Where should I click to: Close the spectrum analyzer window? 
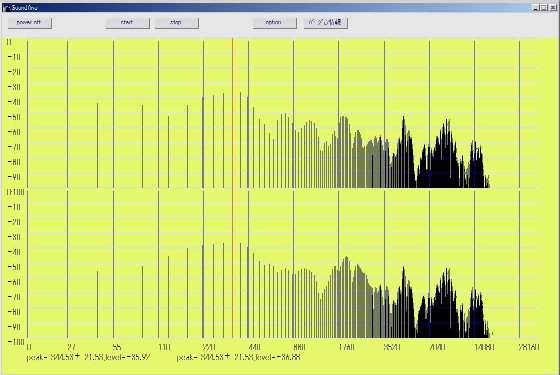(x=552, y=8)
